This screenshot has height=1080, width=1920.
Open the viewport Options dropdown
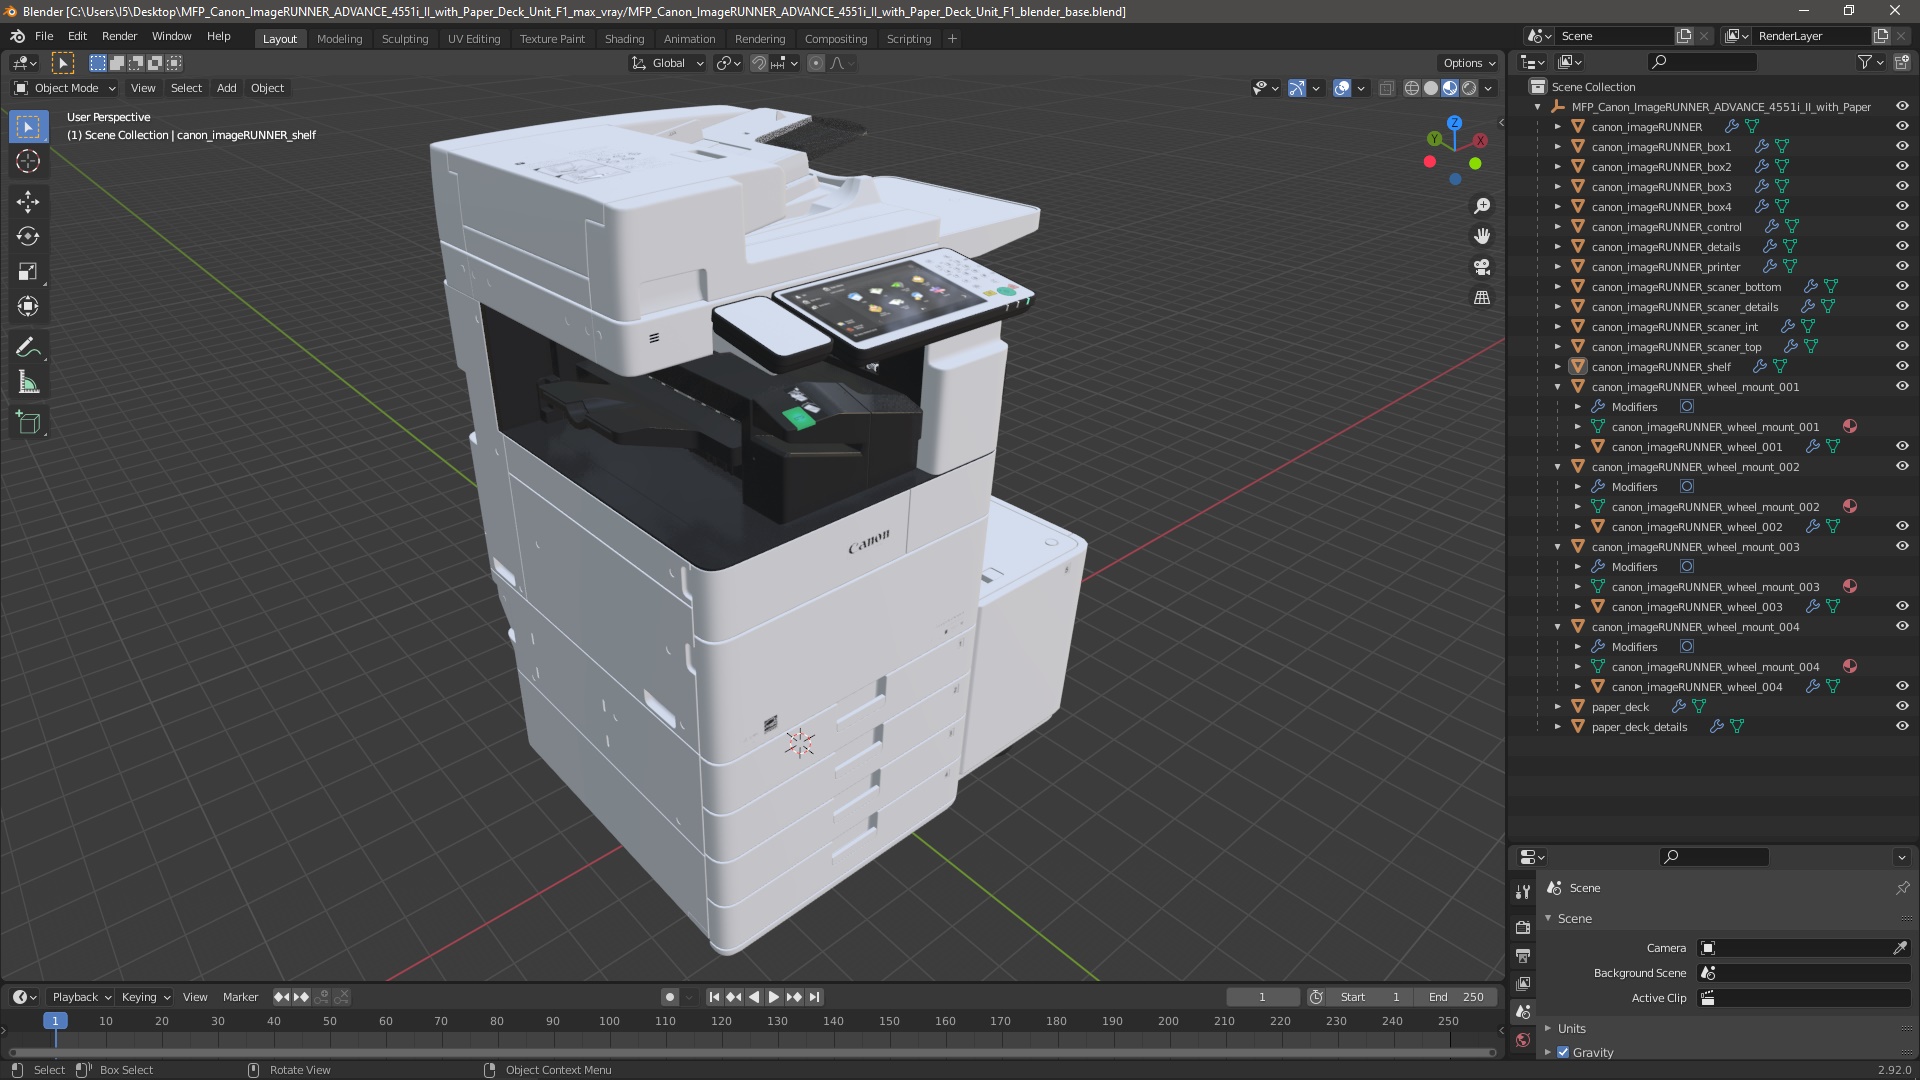coord(1468,63)
